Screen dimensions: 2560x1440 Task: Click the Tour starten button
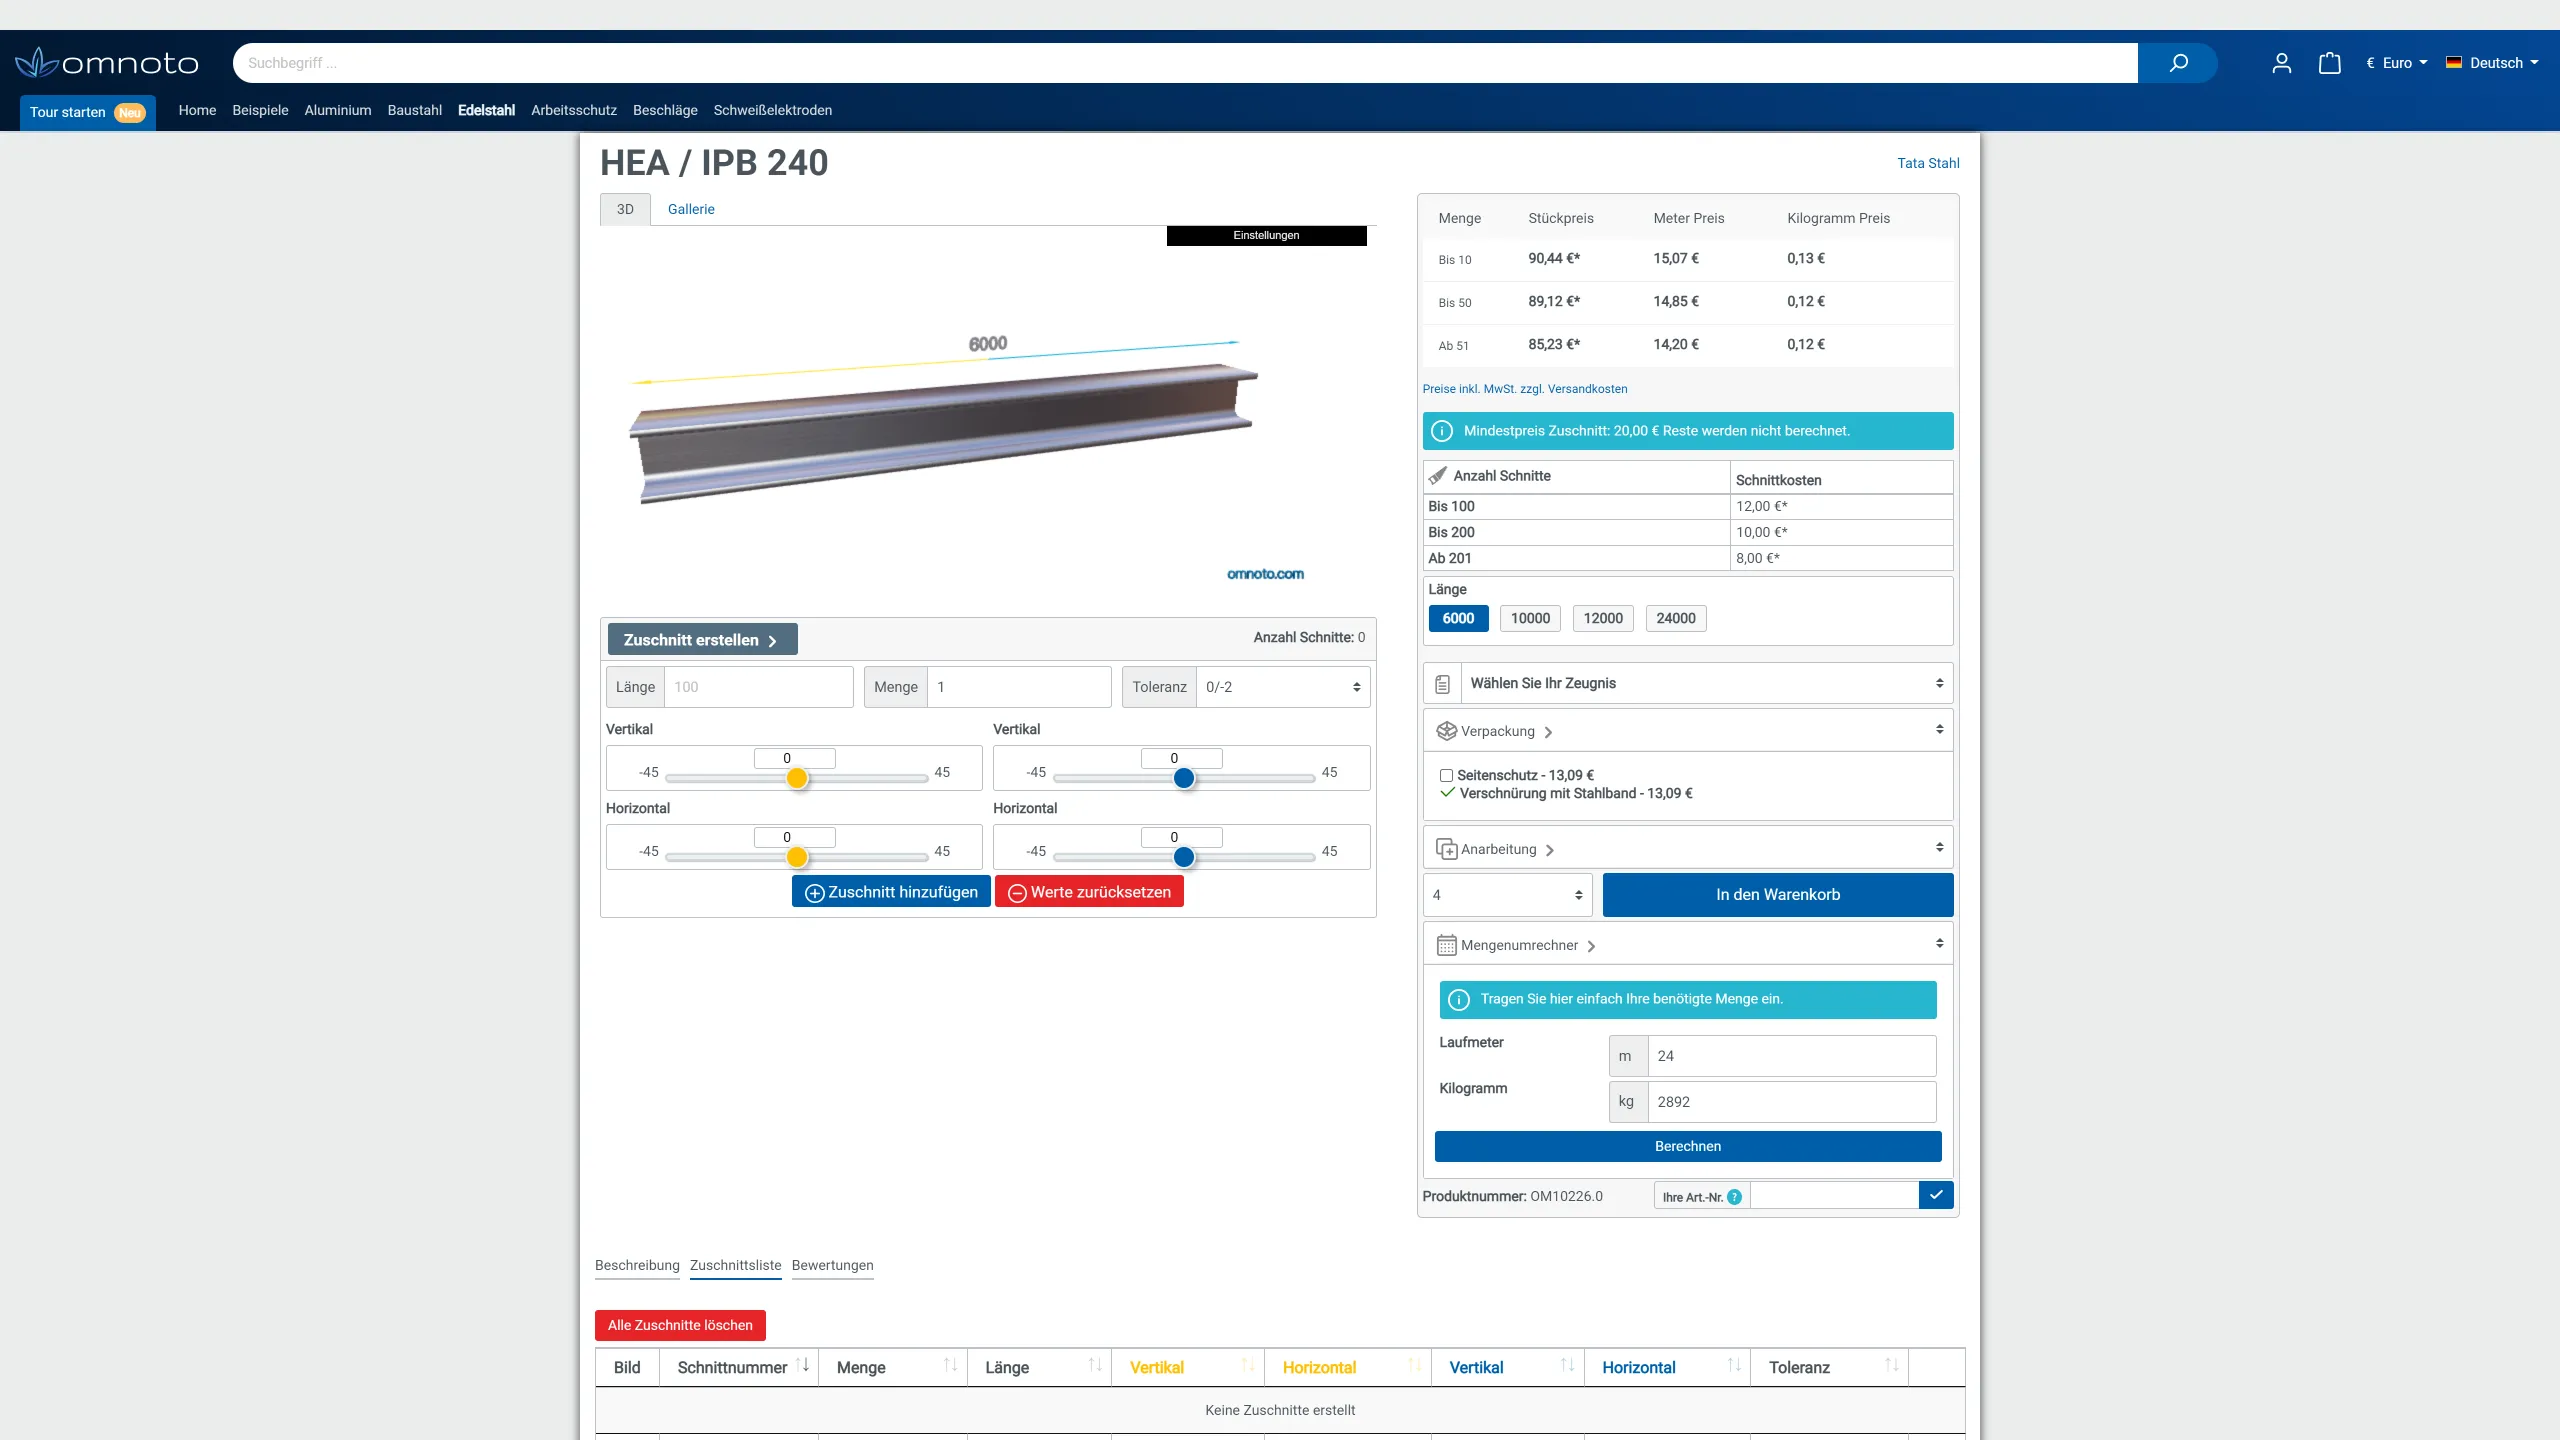tap(88, 112)
